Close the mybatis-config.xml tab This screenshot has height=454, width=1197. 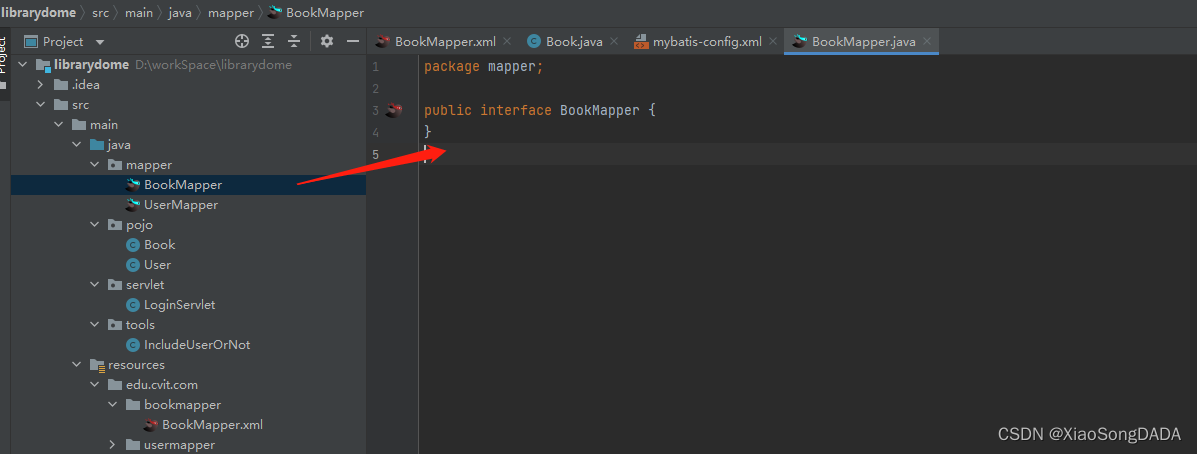tap(773, 42)
